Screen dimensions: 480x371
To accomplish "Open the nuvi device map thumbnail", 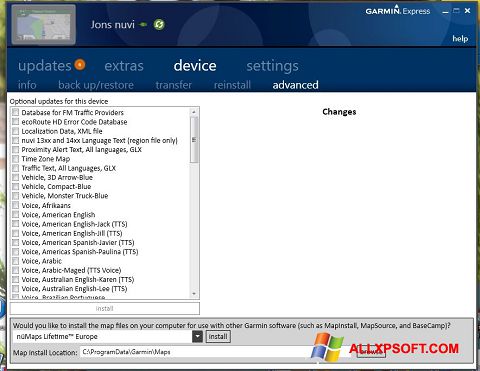I will [44, 25].
